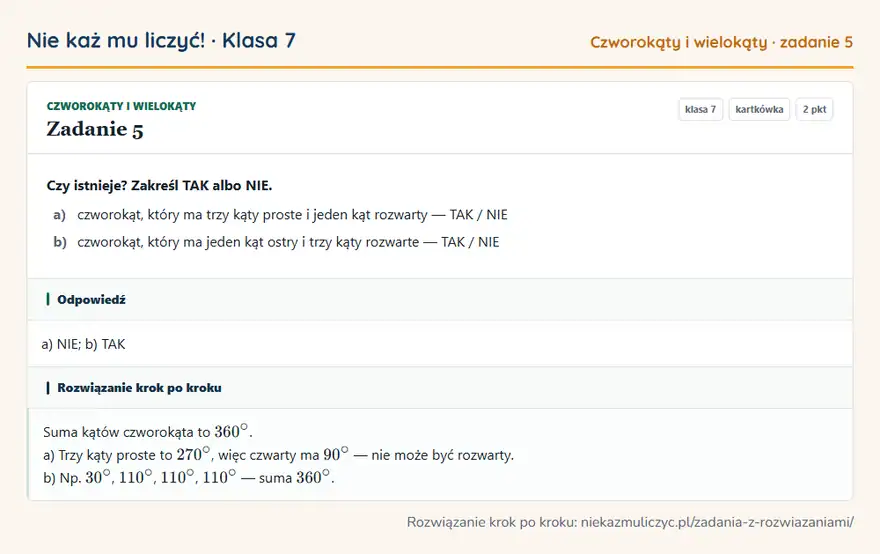Click the 'Czworokąty i wielokąty · zadanie 5' header
This screenshot has width=880, height=554.
click(x=721, y=42)
